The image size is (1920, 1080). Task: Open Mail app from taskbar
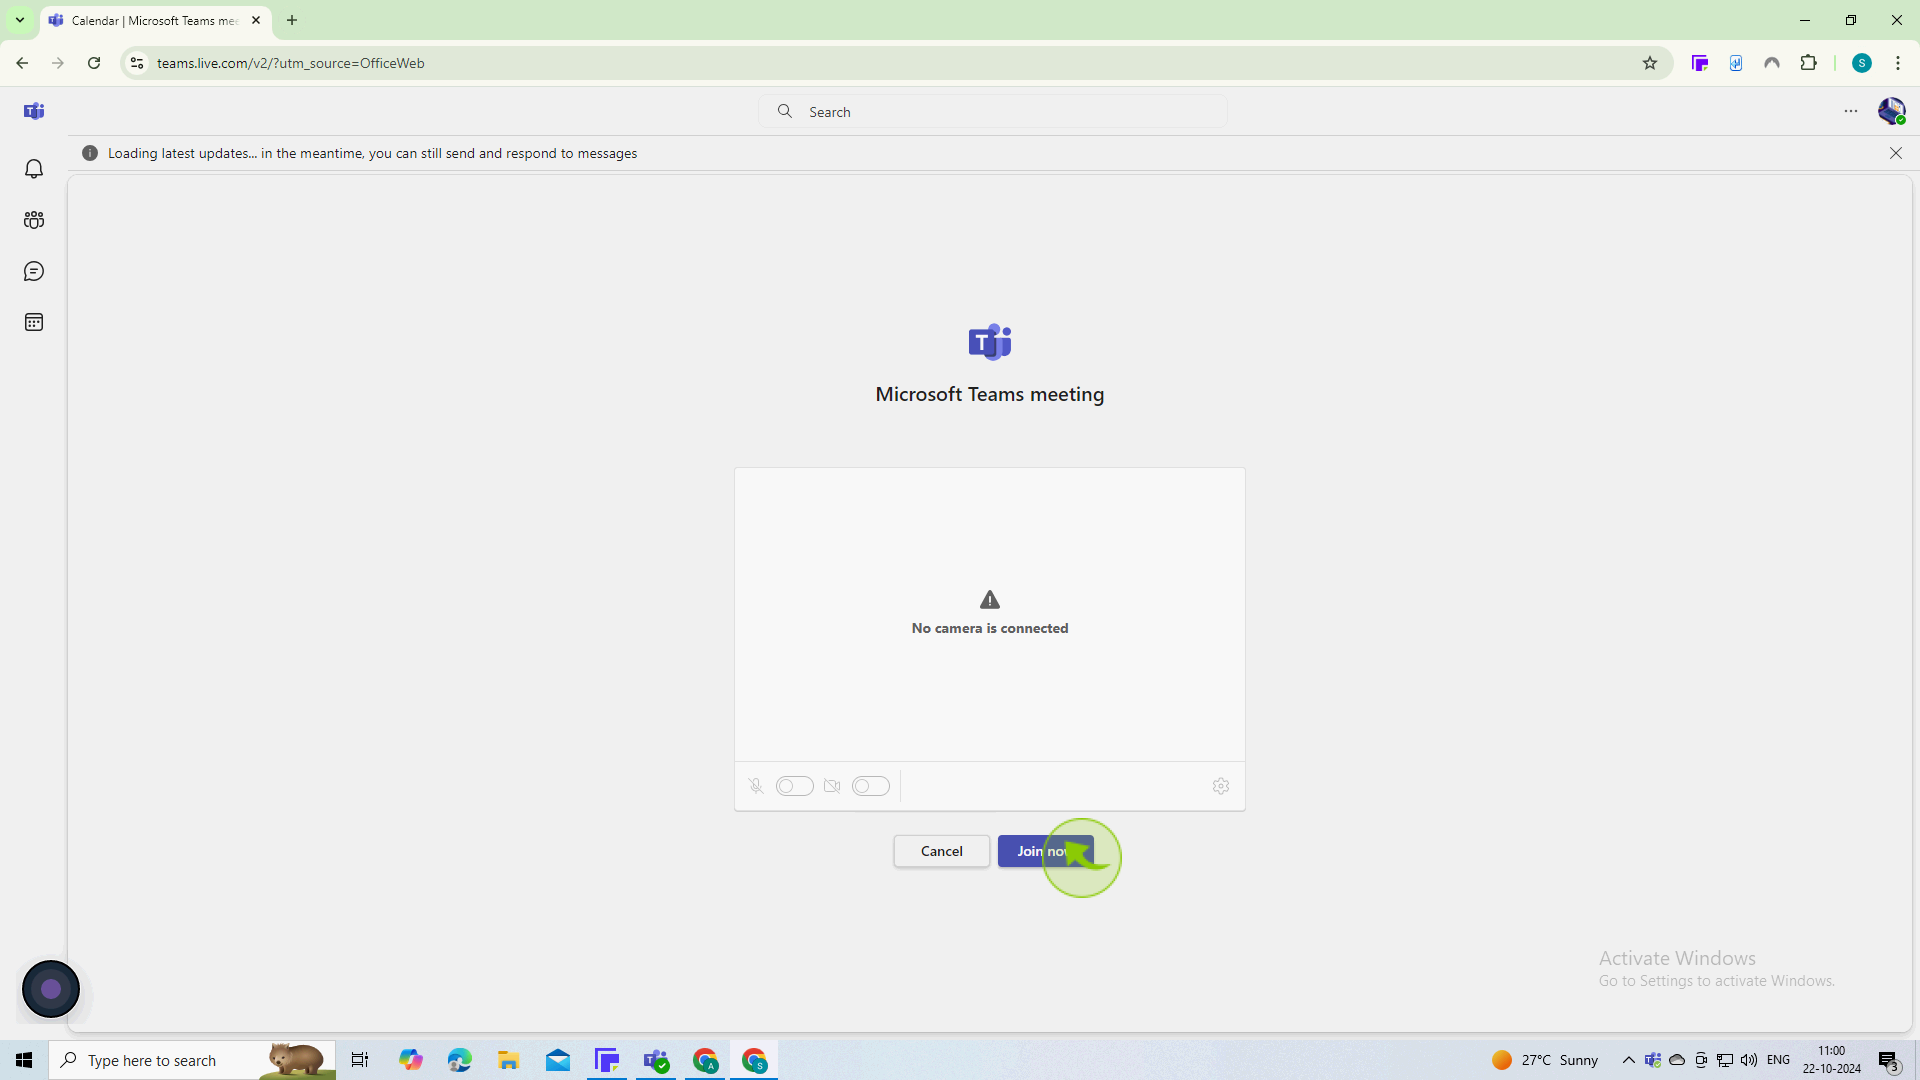pos(558,1060)
